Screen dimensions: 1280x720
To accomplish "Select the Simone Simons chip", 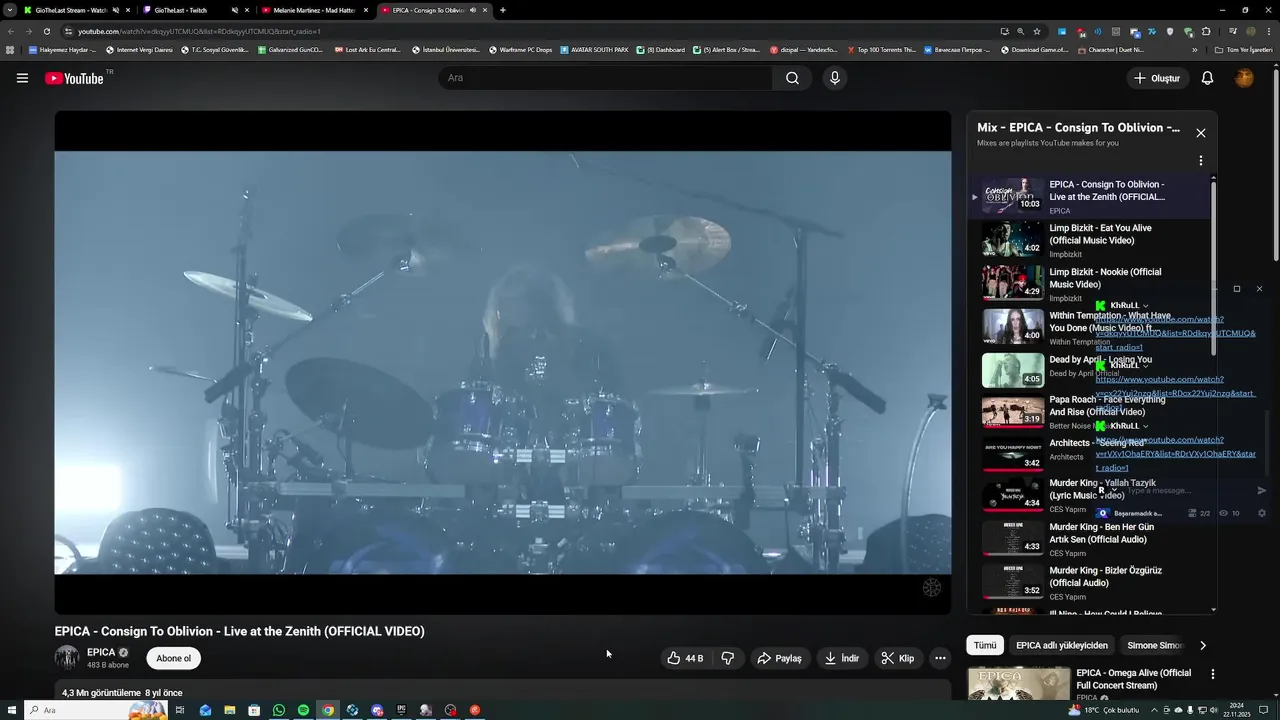I will click(x=1155, y=645).
